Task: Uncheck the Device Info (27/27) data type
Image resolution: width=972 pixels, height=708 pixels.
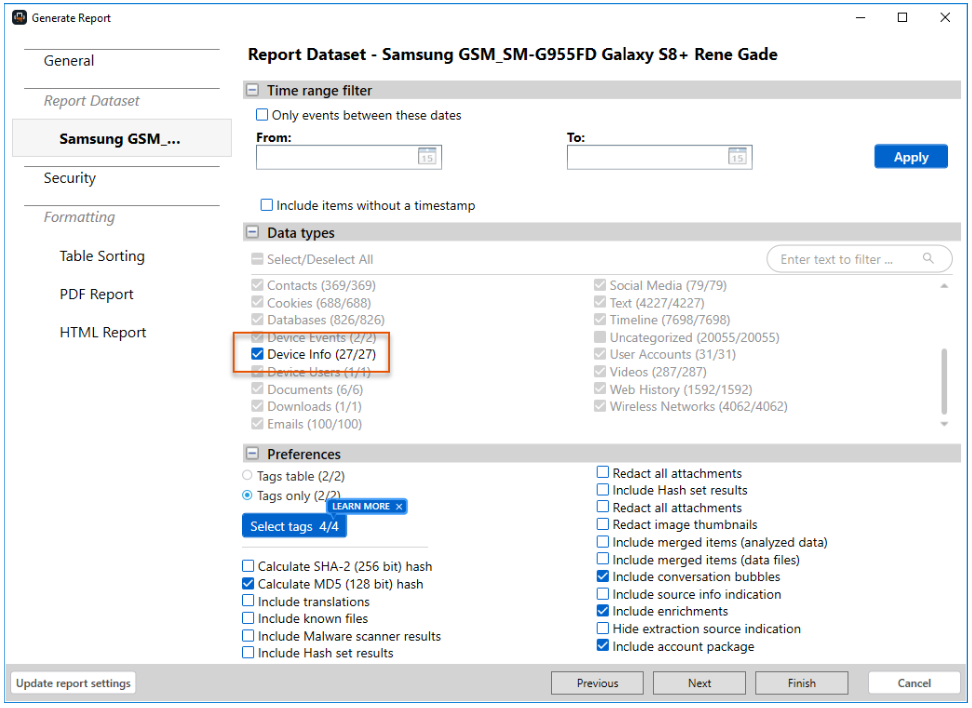Action: (257, 354)
